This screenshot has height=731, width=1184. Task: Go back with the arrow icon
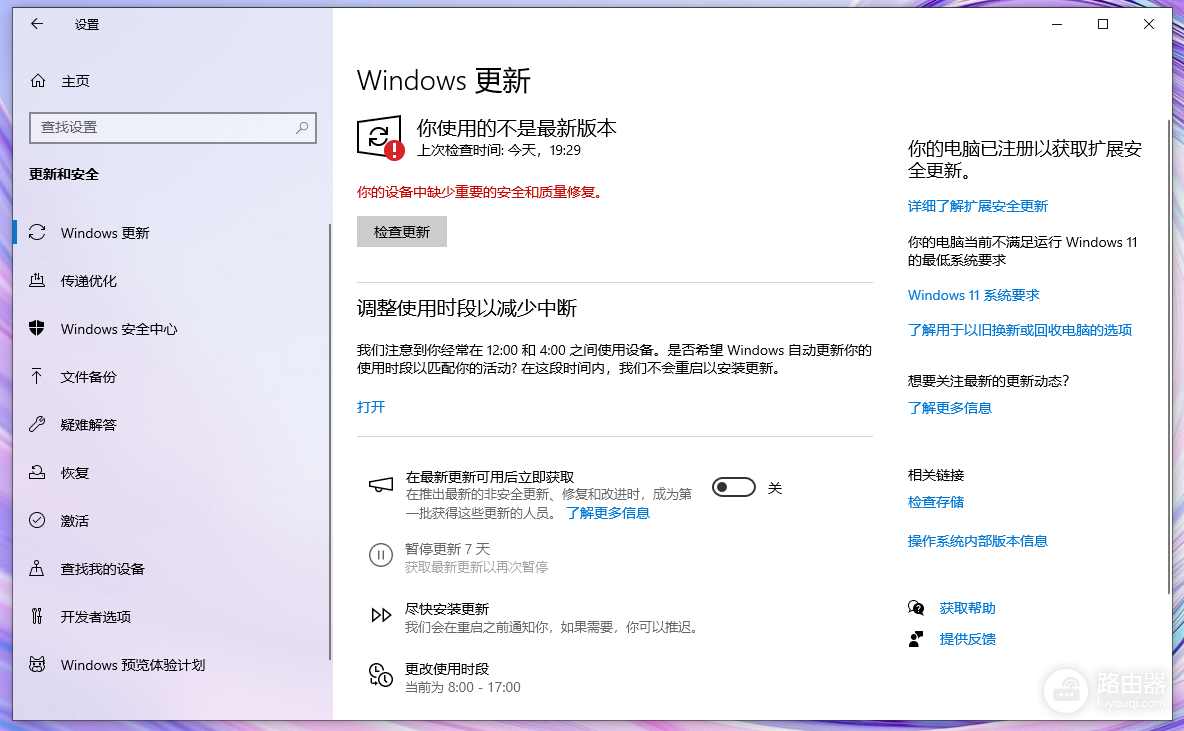point(36,24)
